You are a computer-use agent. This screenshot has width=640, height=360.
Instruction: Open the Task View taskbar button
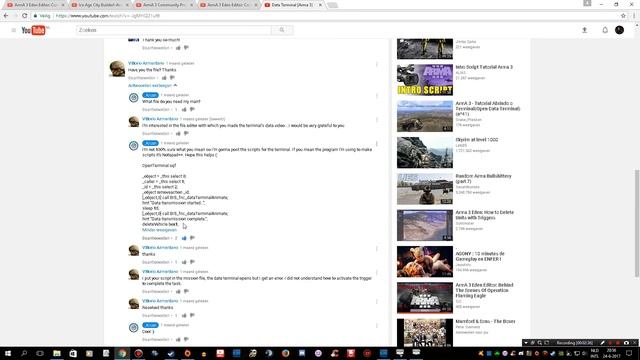click(x=40, y=353)
